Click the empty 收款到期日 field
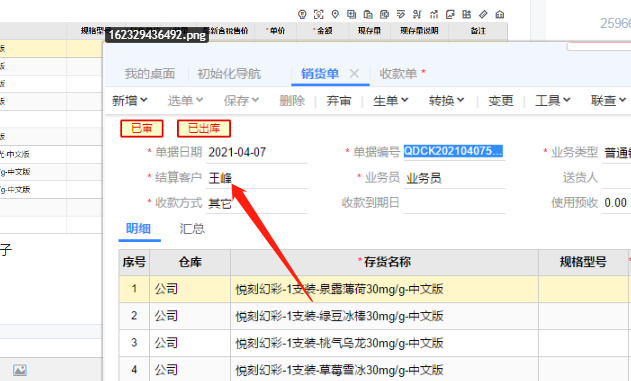631x381 pixels. tap(454, 203)
